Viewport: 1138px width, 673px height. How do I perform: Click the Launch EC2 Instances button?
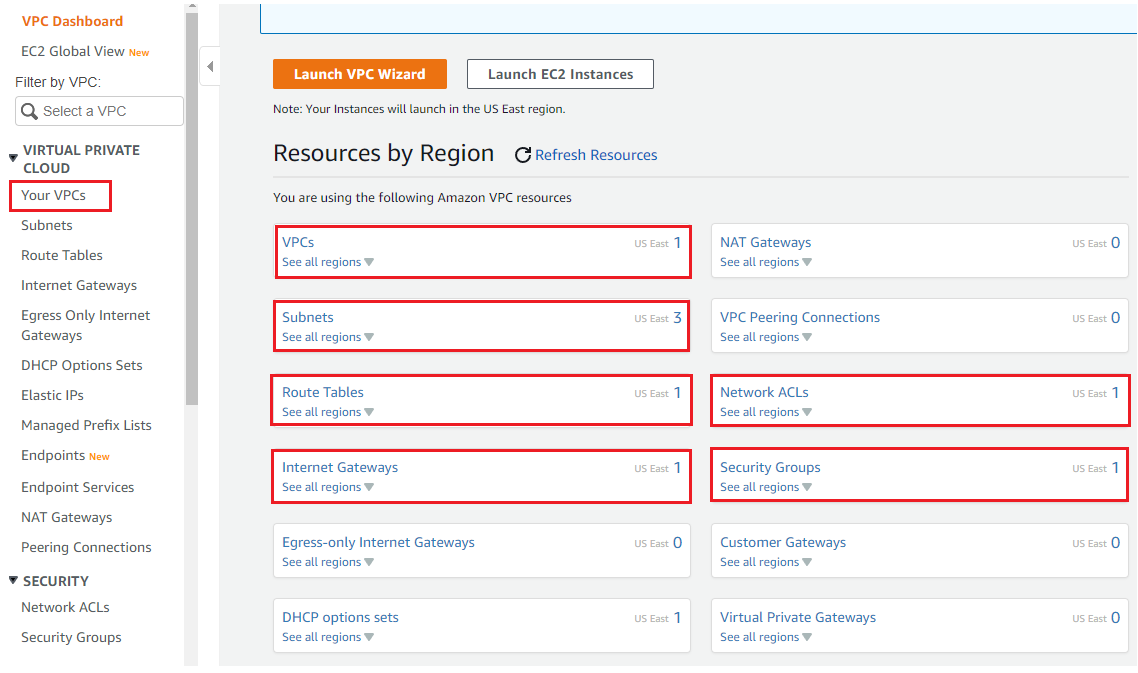coord(560,74)
